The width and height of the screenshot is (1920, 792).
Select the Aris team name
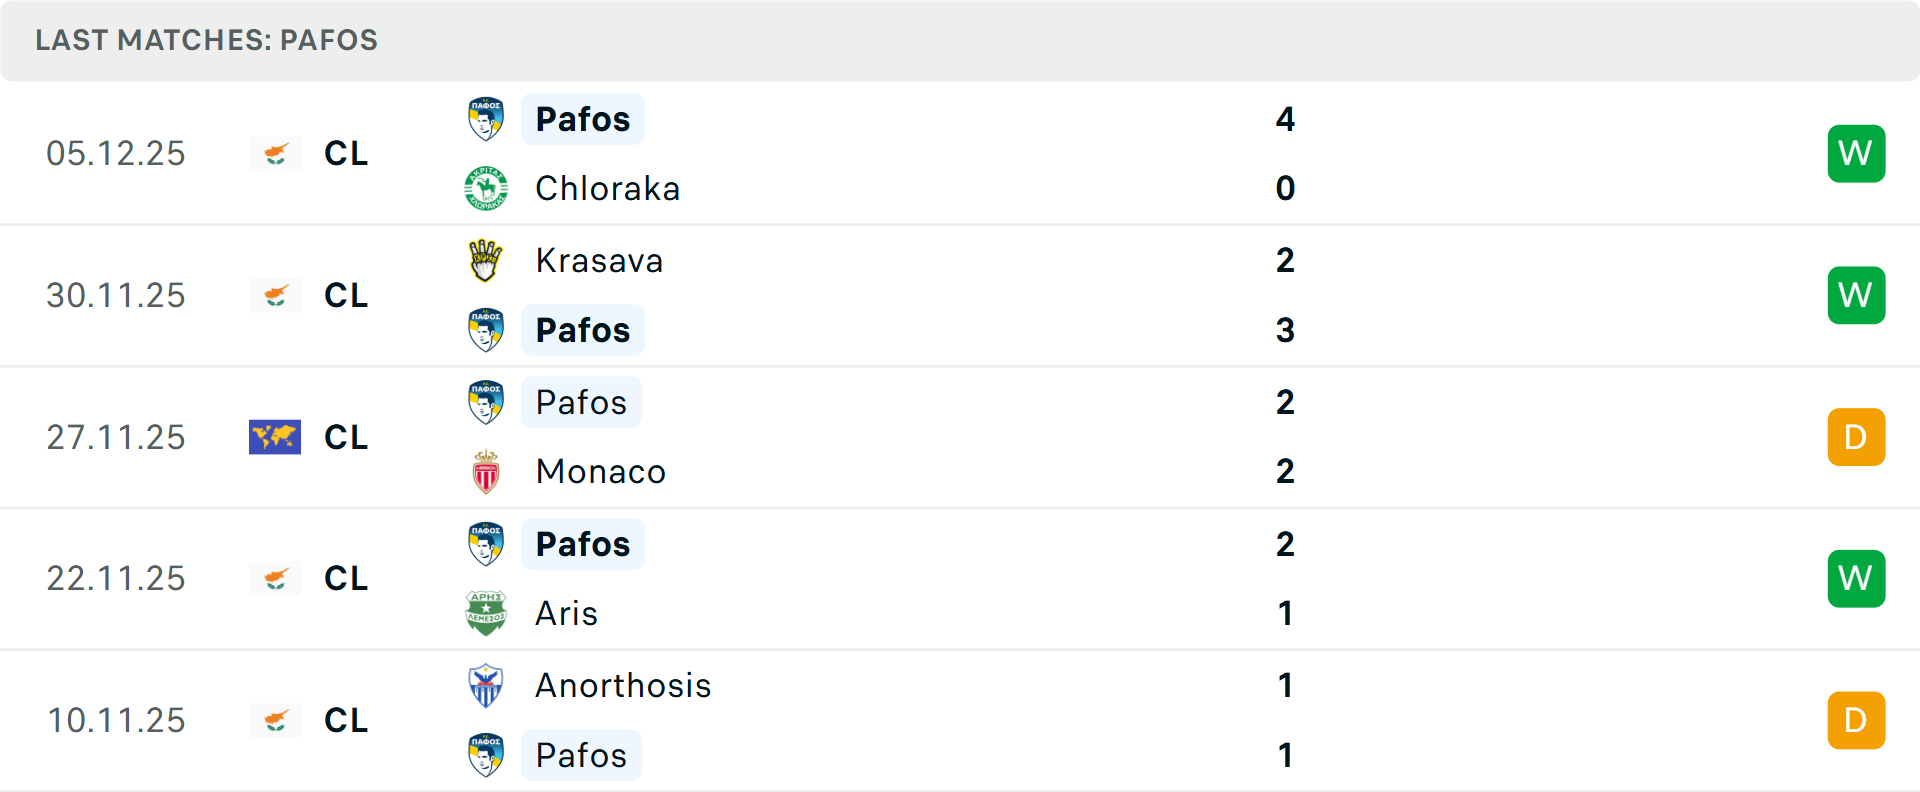point(566,613)
